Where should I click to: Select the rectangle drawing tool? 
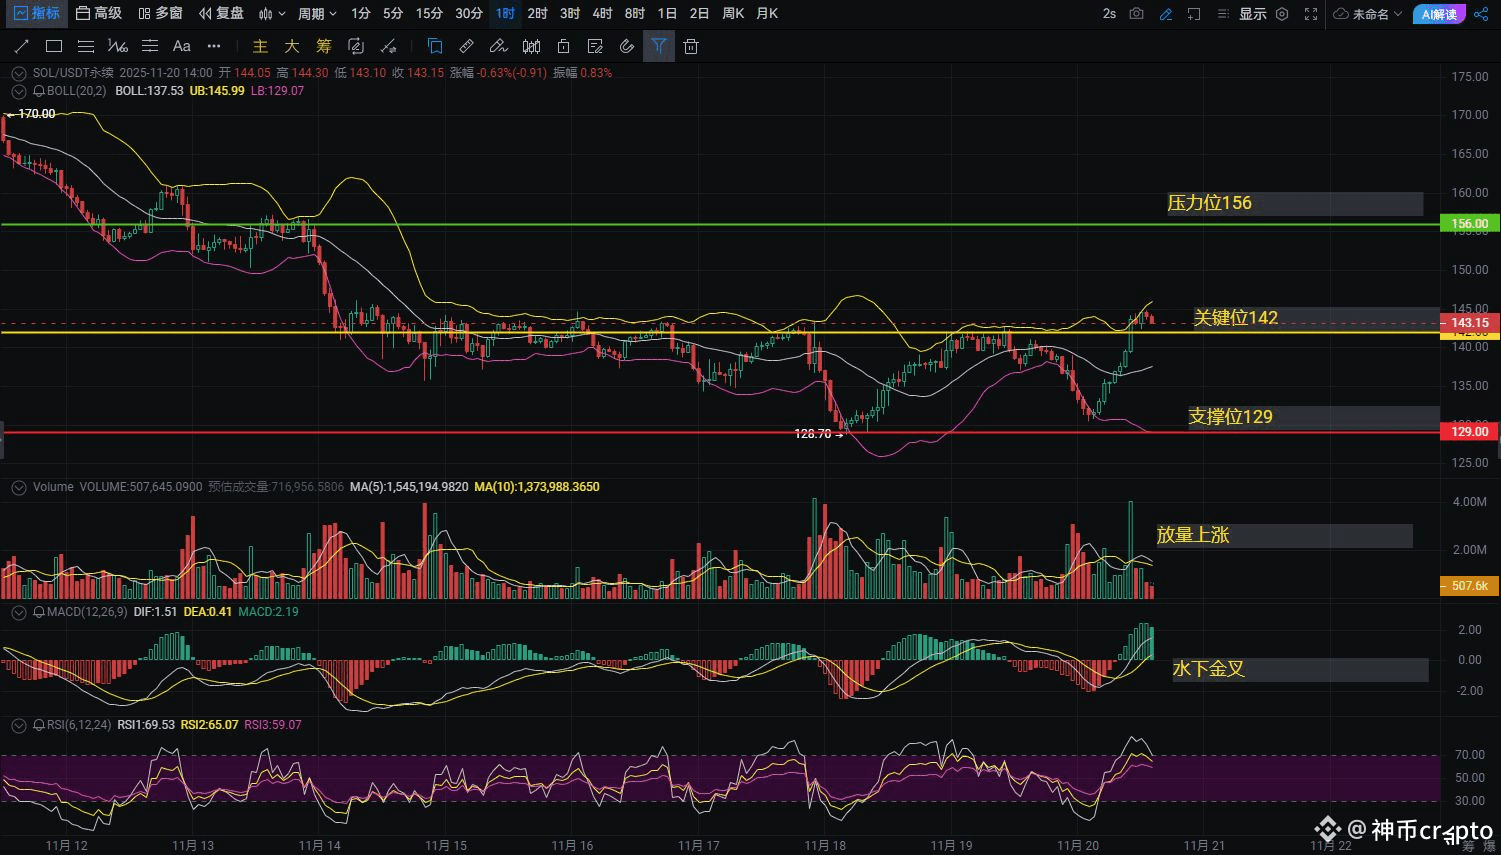[x=54, y=46]
